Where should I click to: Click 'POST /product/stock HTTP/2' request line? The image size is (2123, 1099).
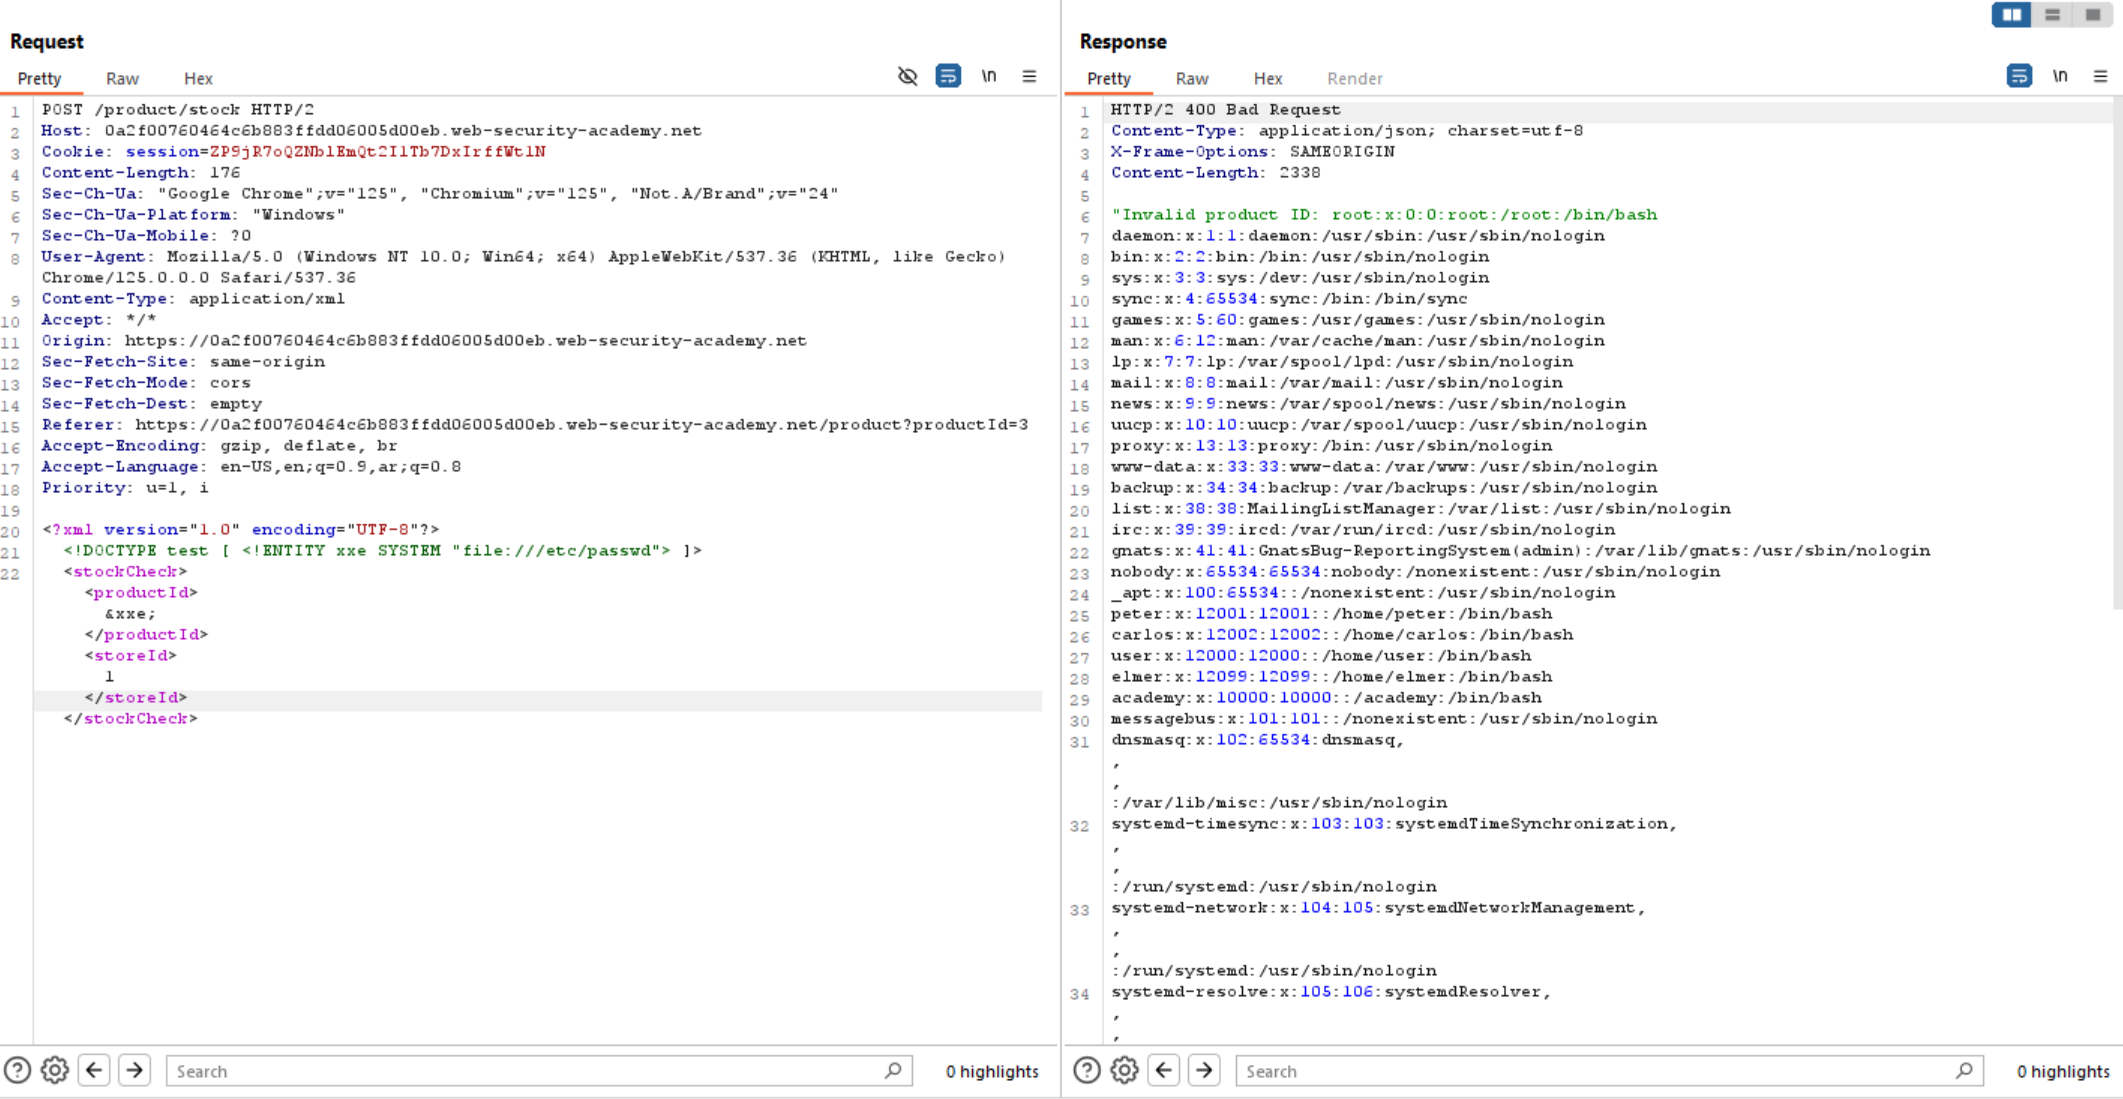tap(178, 109)
